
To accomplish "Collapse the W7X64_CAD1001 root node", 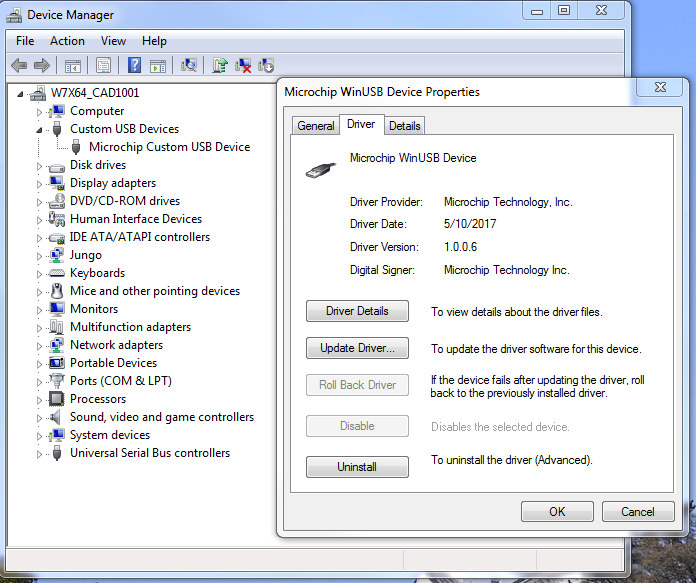I will [x=20, y=94].
